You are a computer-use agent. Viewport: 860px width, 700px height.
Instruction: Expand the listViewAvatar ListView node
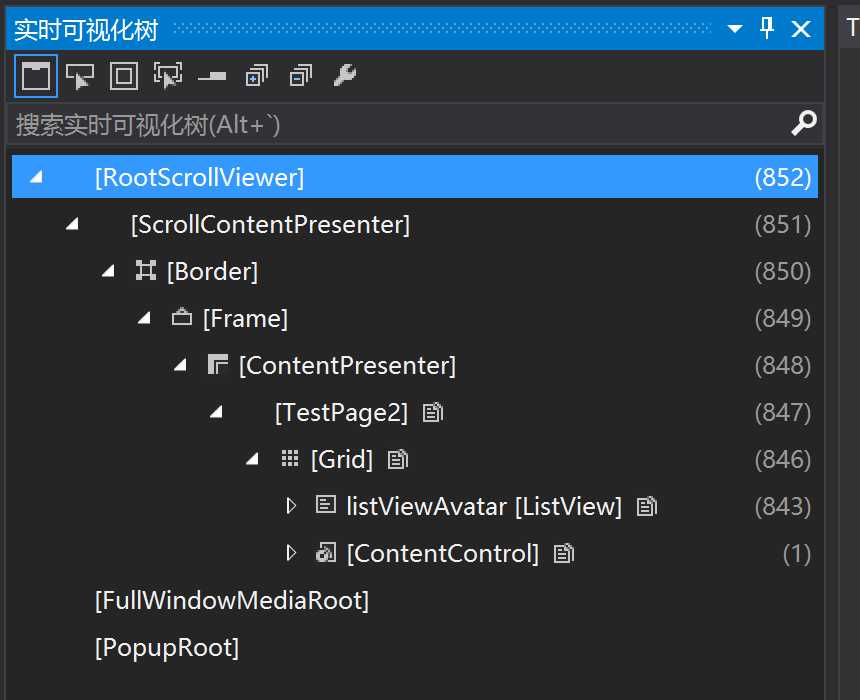point(291,507)
